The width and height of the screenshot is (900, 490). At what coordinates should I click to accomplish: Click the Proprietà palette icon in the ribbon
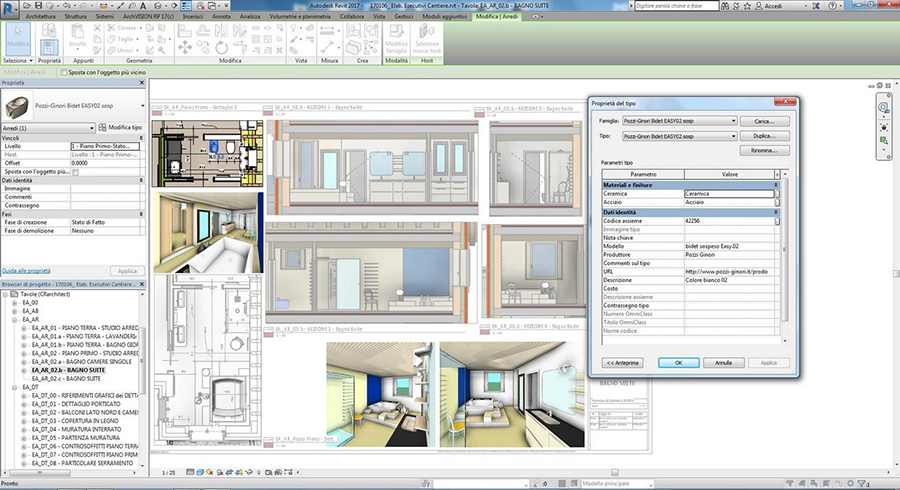[x=49, y=48]
